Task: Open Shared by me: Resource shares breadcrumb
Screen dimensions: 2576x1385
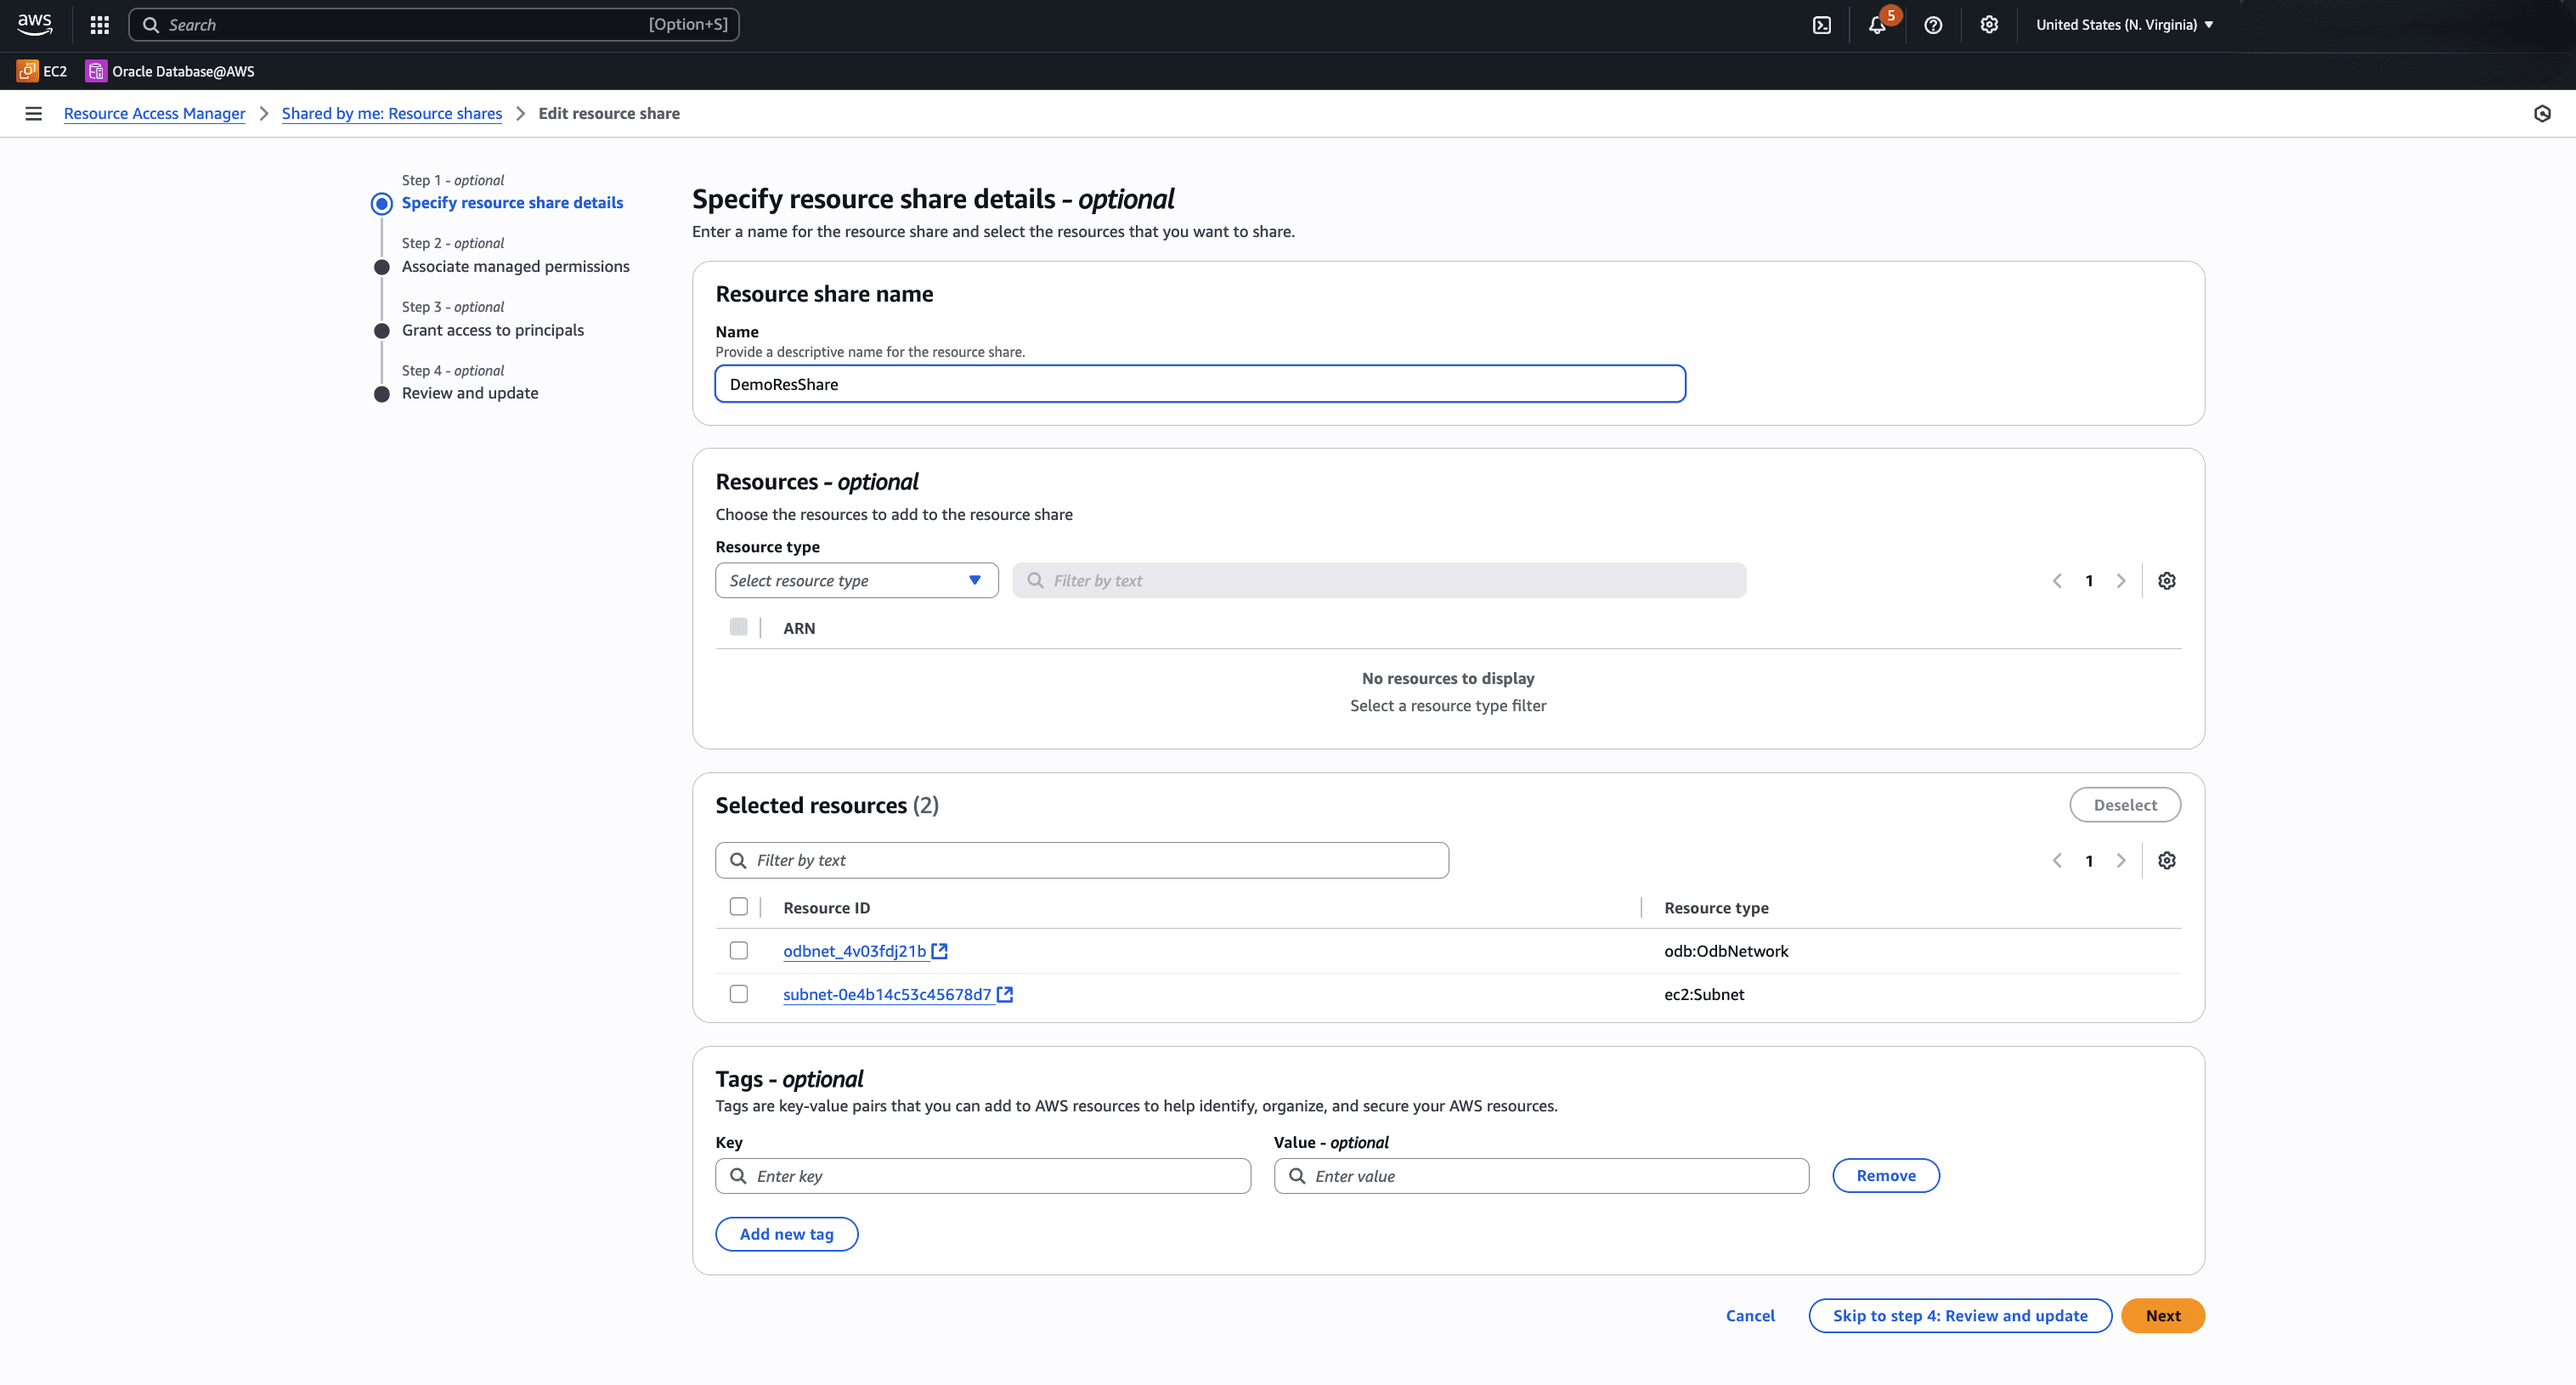Action: click(x=391, y=114)
